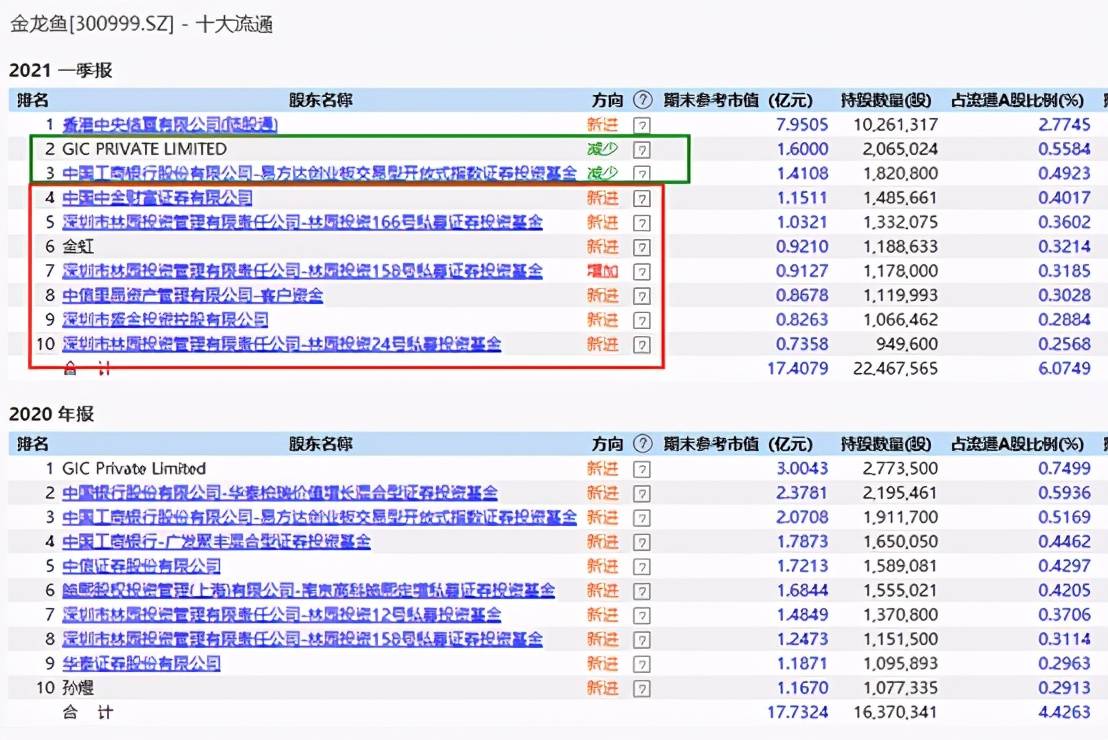Click the help box icon in the 中国中金财富证券 row
This screenshot has width=1108, height=740.
tap(642, 199)
